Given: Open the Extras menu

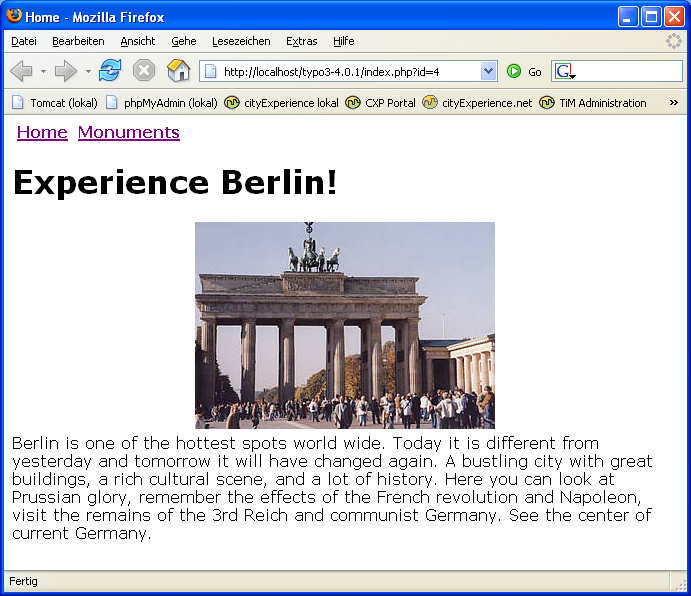Looking at the screenshot, I should tap(301, 41).
